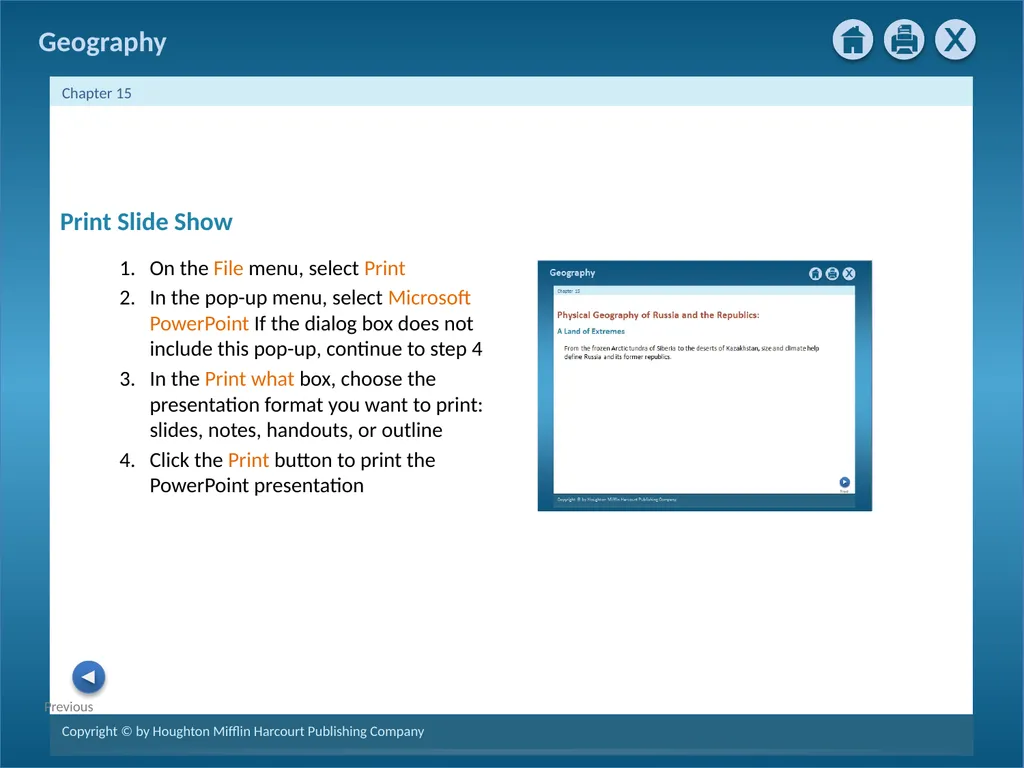Click the 'slides, notes, handouts, or outline' line
The image size is (1024, 768).
pyautogui.click(x=296, y=430)
